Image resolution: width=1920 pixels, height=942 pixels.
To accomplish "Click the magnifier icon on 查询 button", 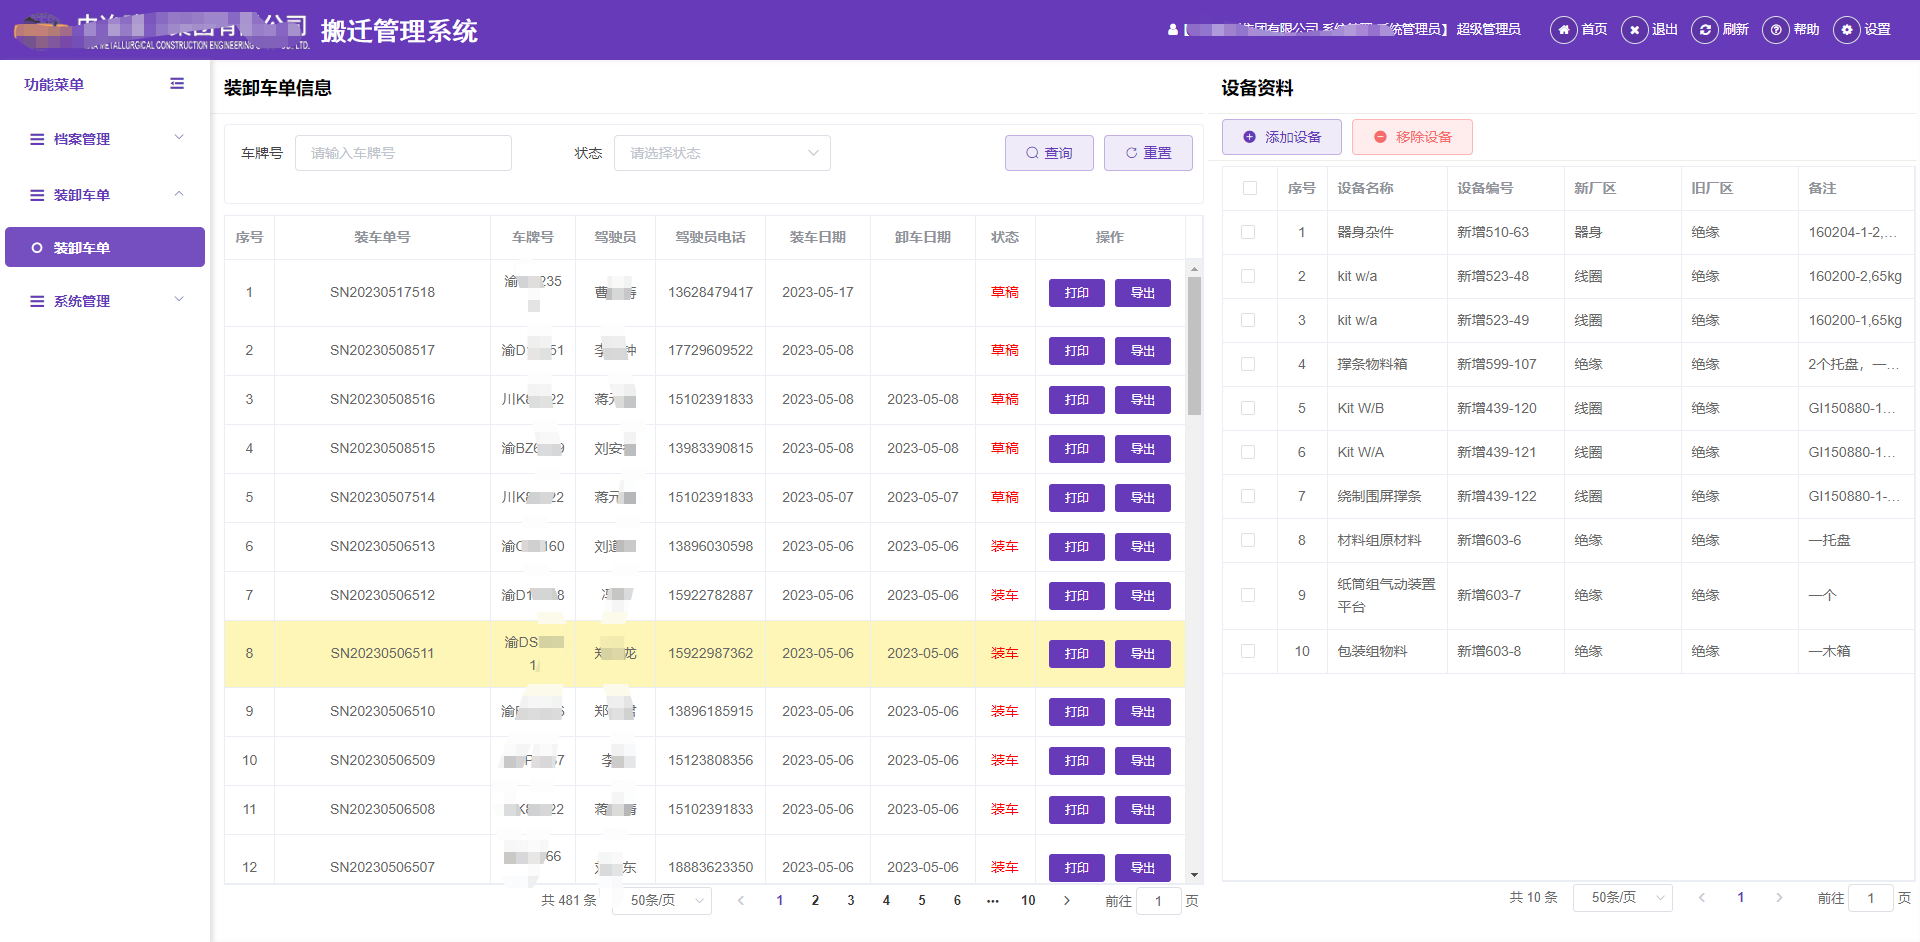I will pyautogui.click(x=1032, y=153).
